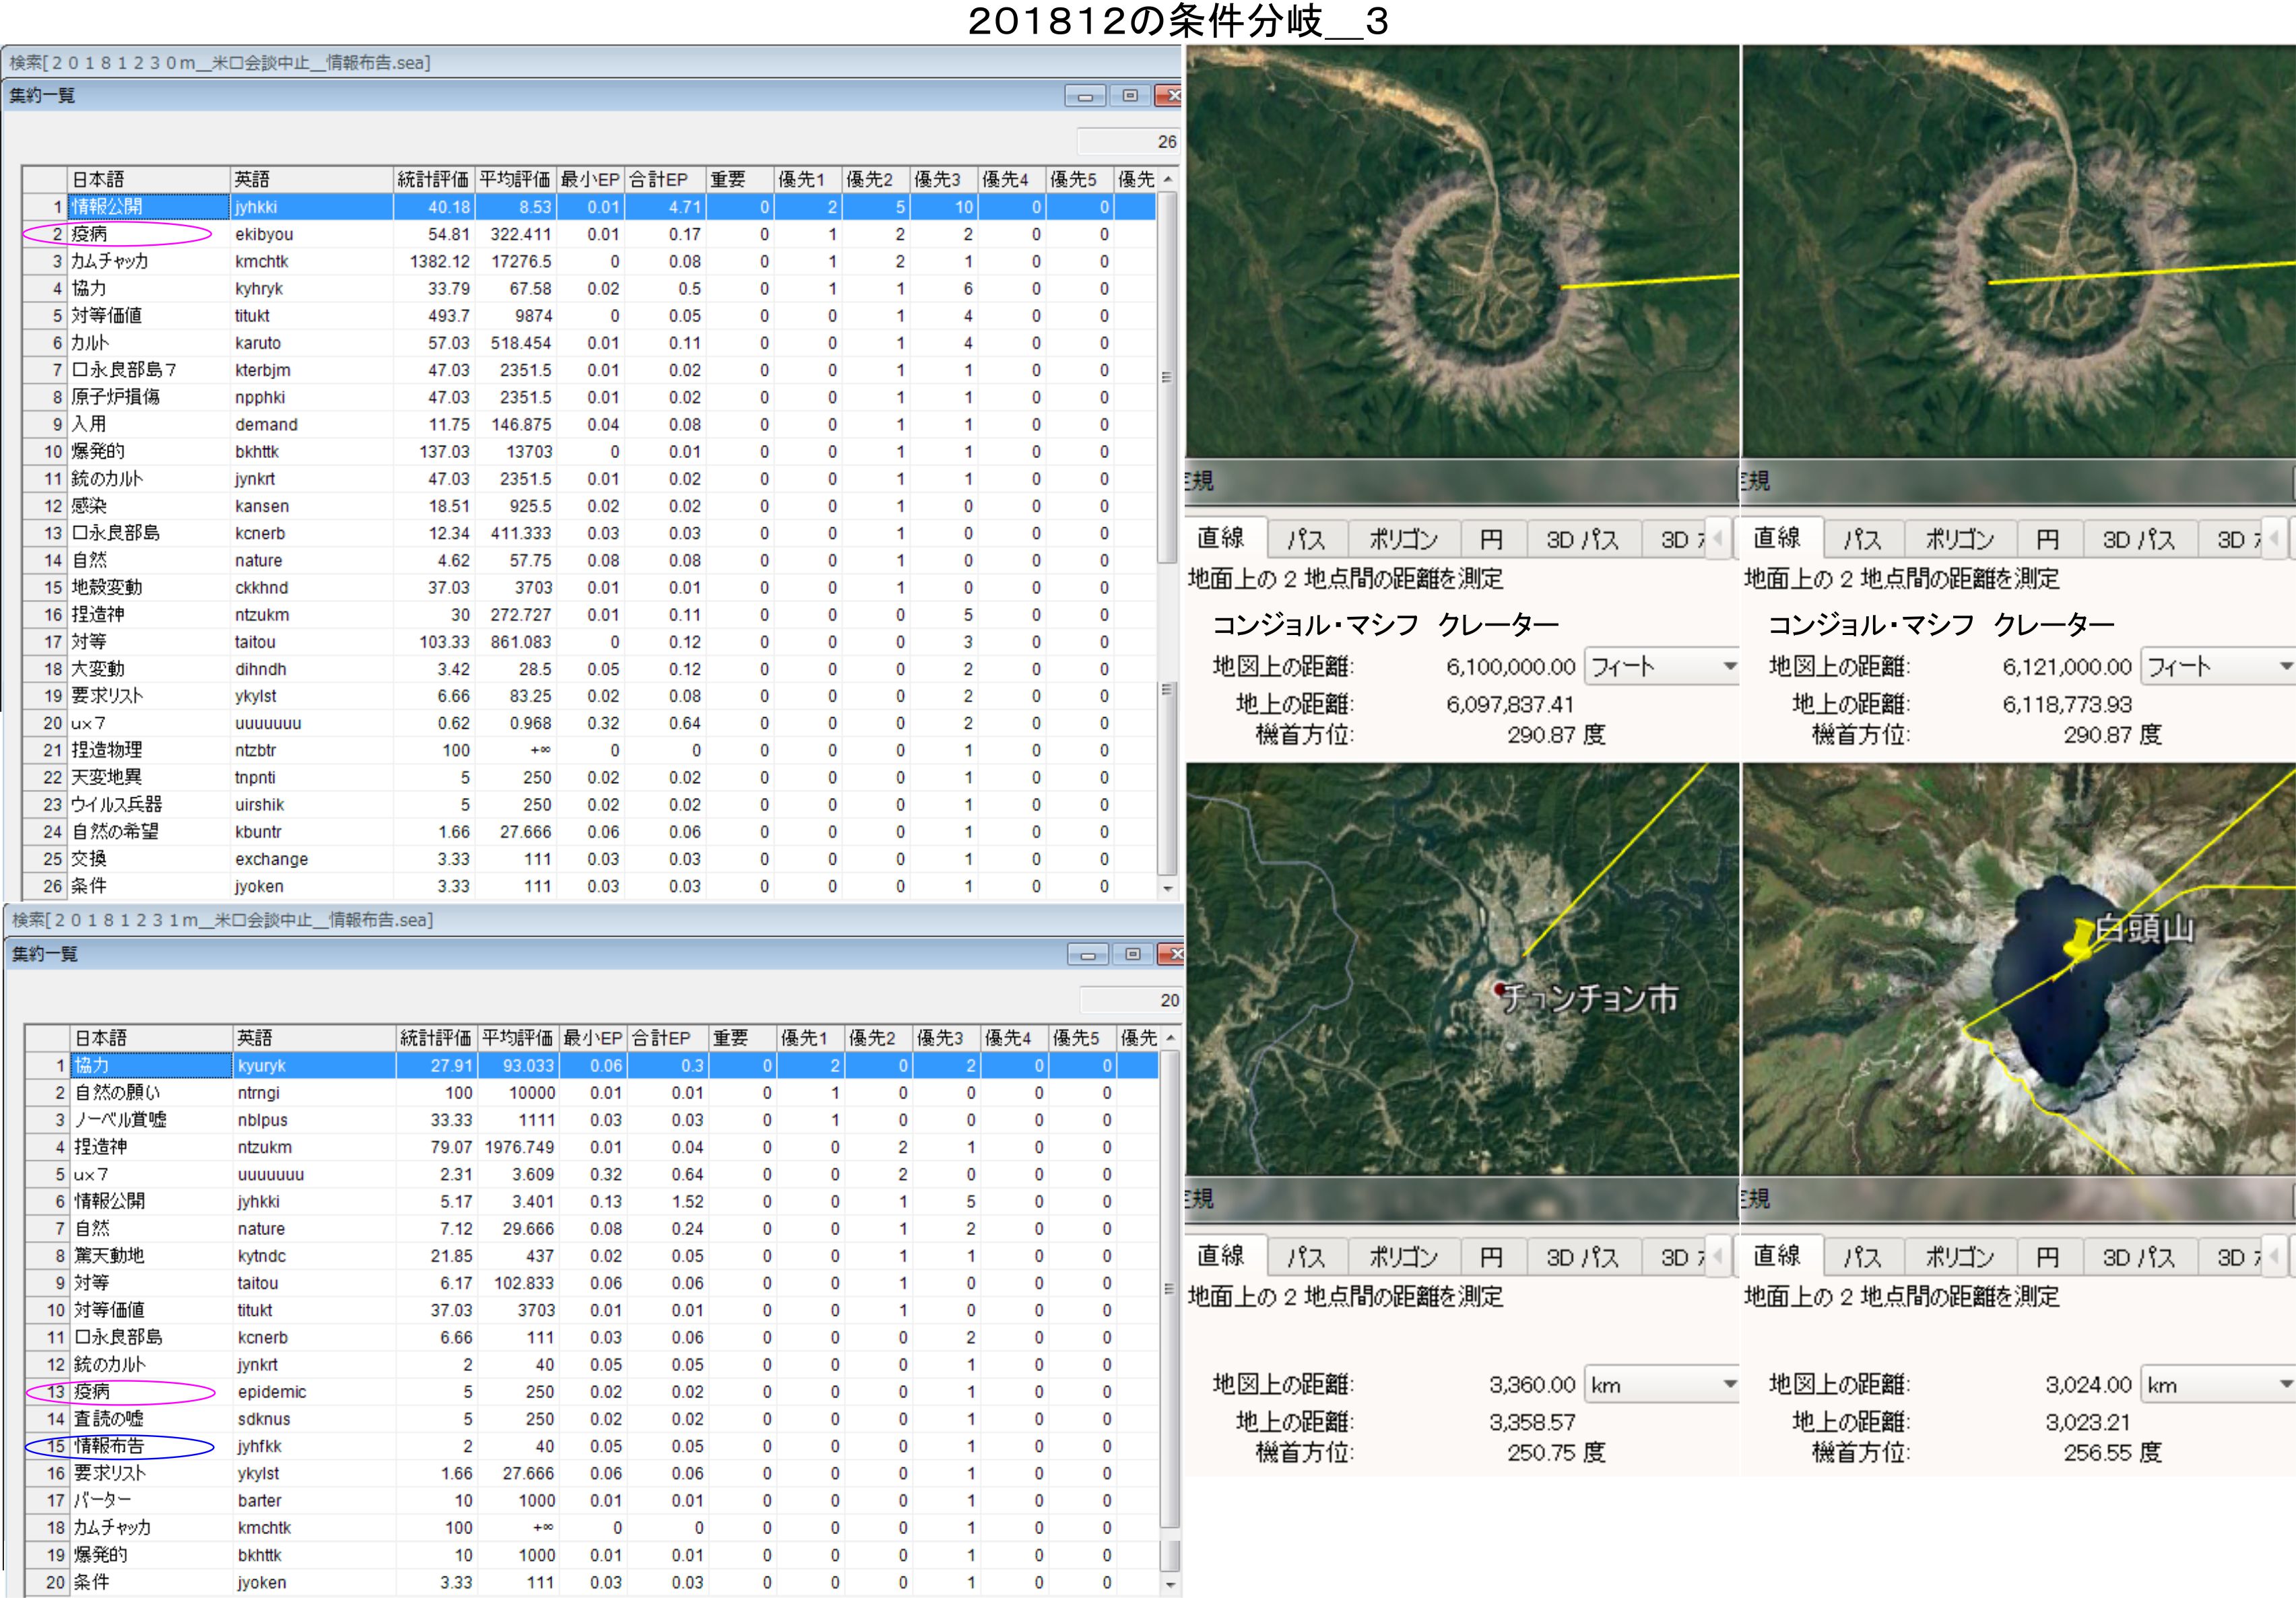Click tab-scroll arrow in the 6,100,000.00 ruler panel
This screenshot has height=1598, width=2296.
coord(1718,539)
